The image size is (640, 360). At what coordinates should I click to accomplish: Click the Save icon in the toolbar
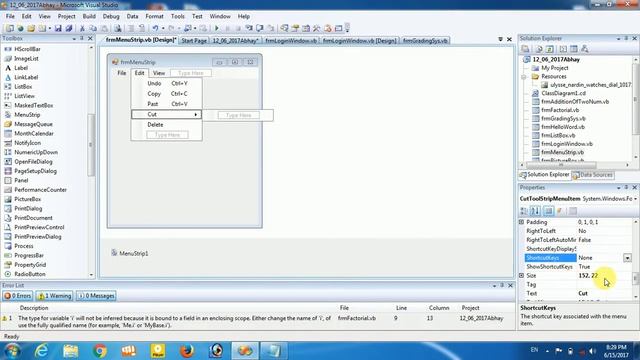click(58, 28)
